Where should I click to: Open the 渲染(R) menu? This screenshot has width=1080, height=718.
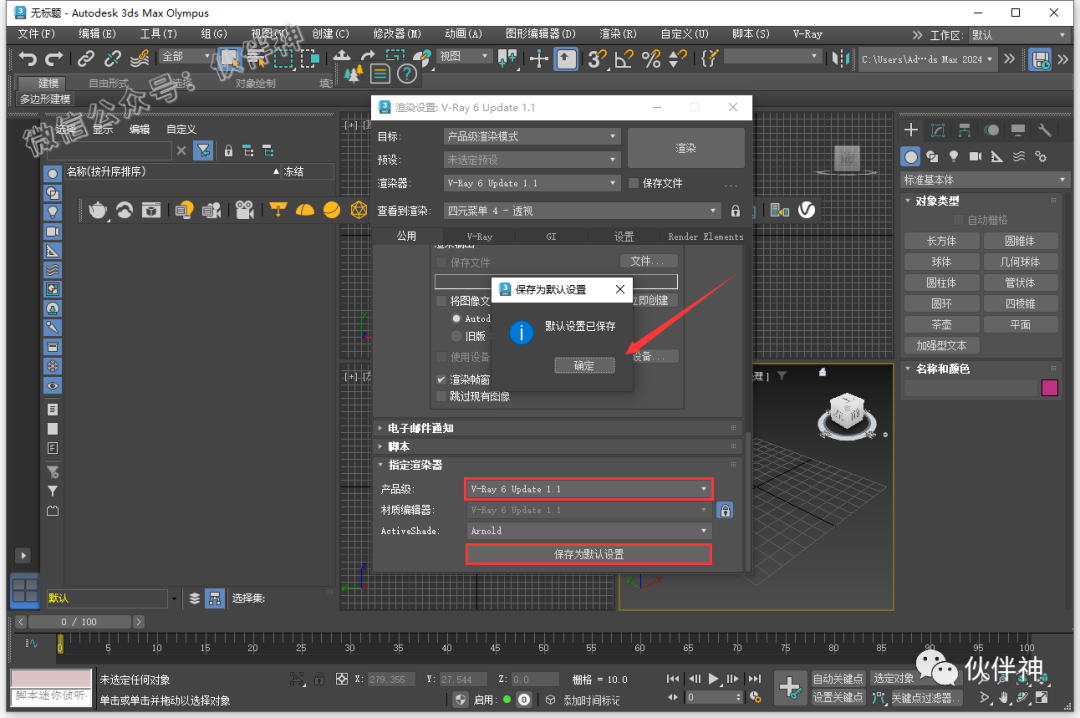point(617,34)
